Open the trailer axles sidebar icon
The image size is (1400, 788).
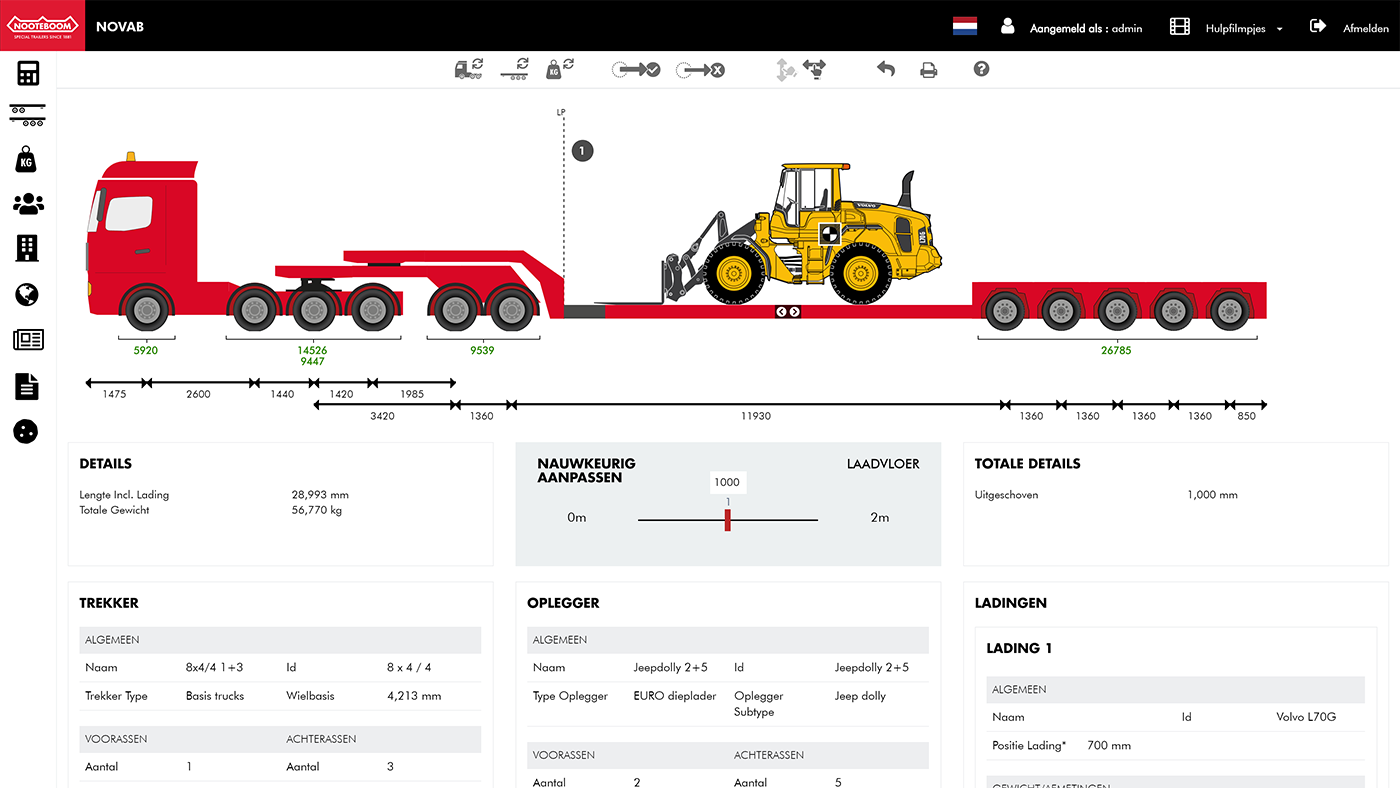(x=28, y=115)
